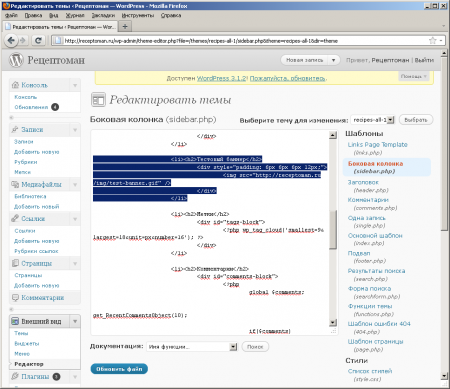
Task: Click the Выйти logout link
Action: click(x=424, y=60)
